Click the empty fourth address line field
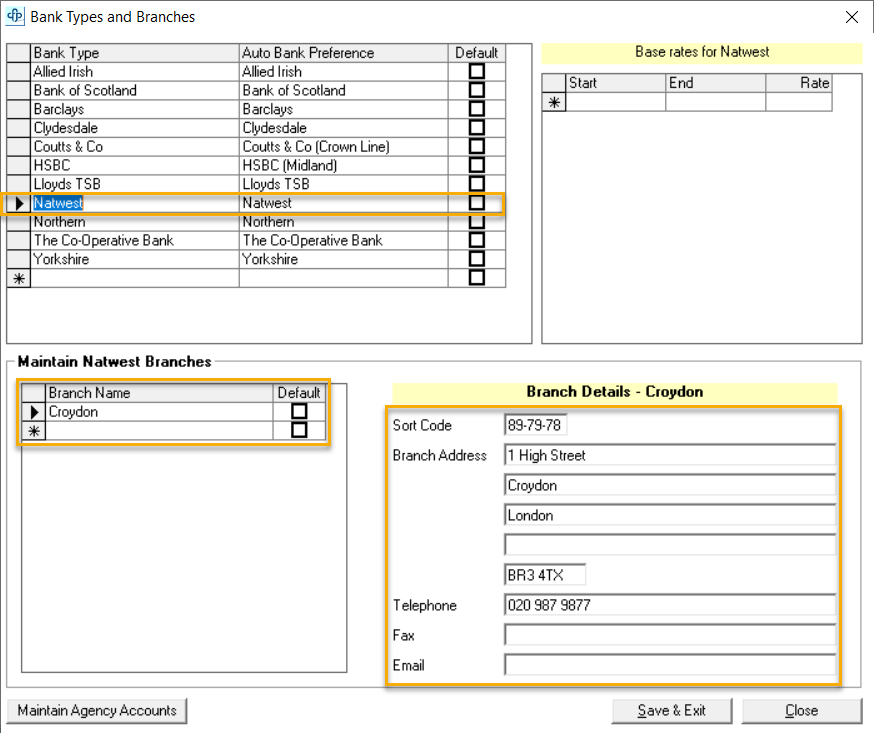 [x=670, y=545]
